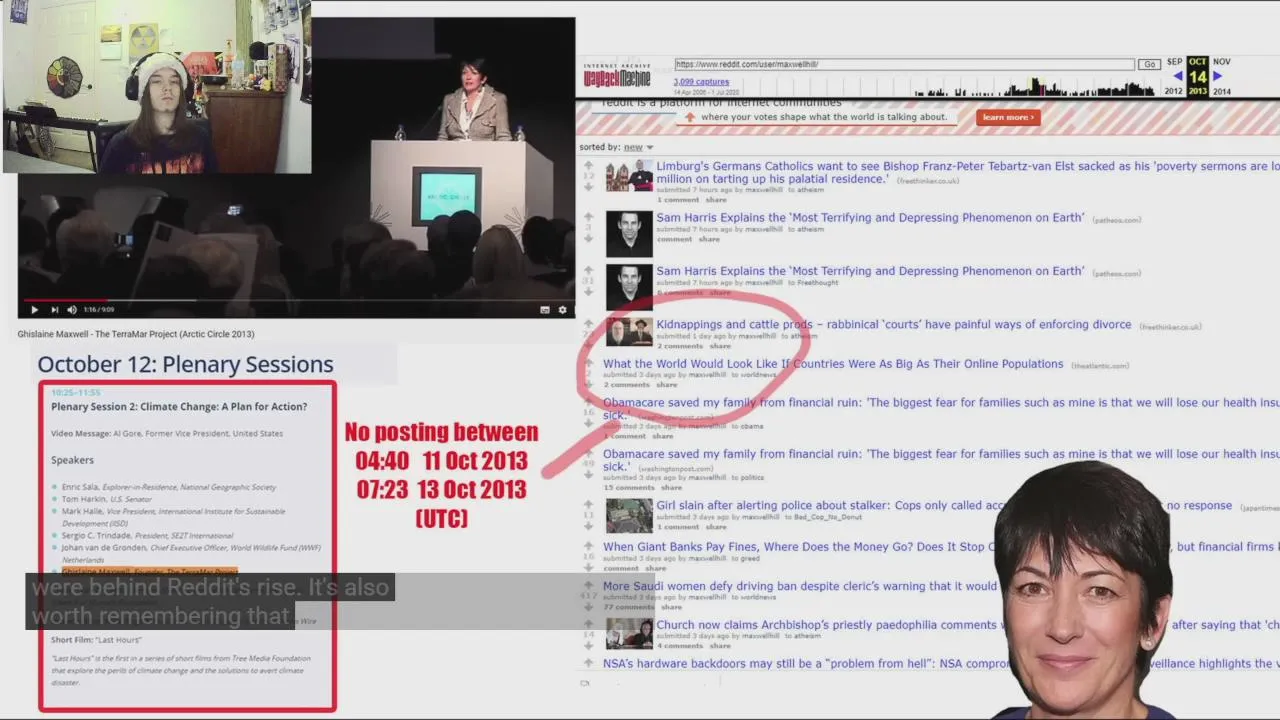The width and height of the screenshot is (1280, 720).
Task: Toggle captions icon beside settings gear
Action: pos(545,310)
